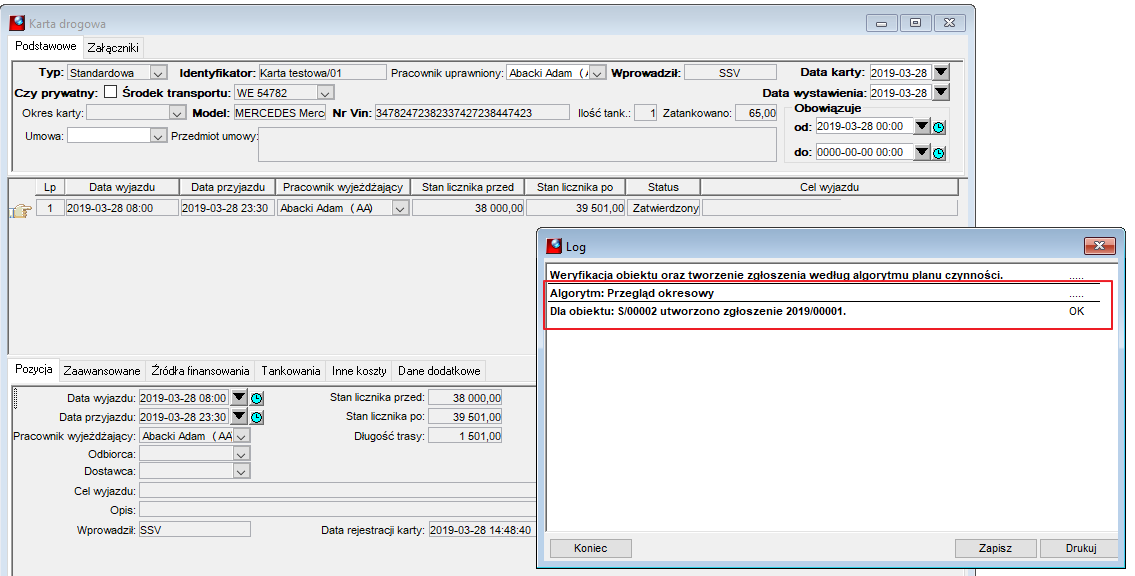Expand Okres karty dropdown

click(177, 113)
